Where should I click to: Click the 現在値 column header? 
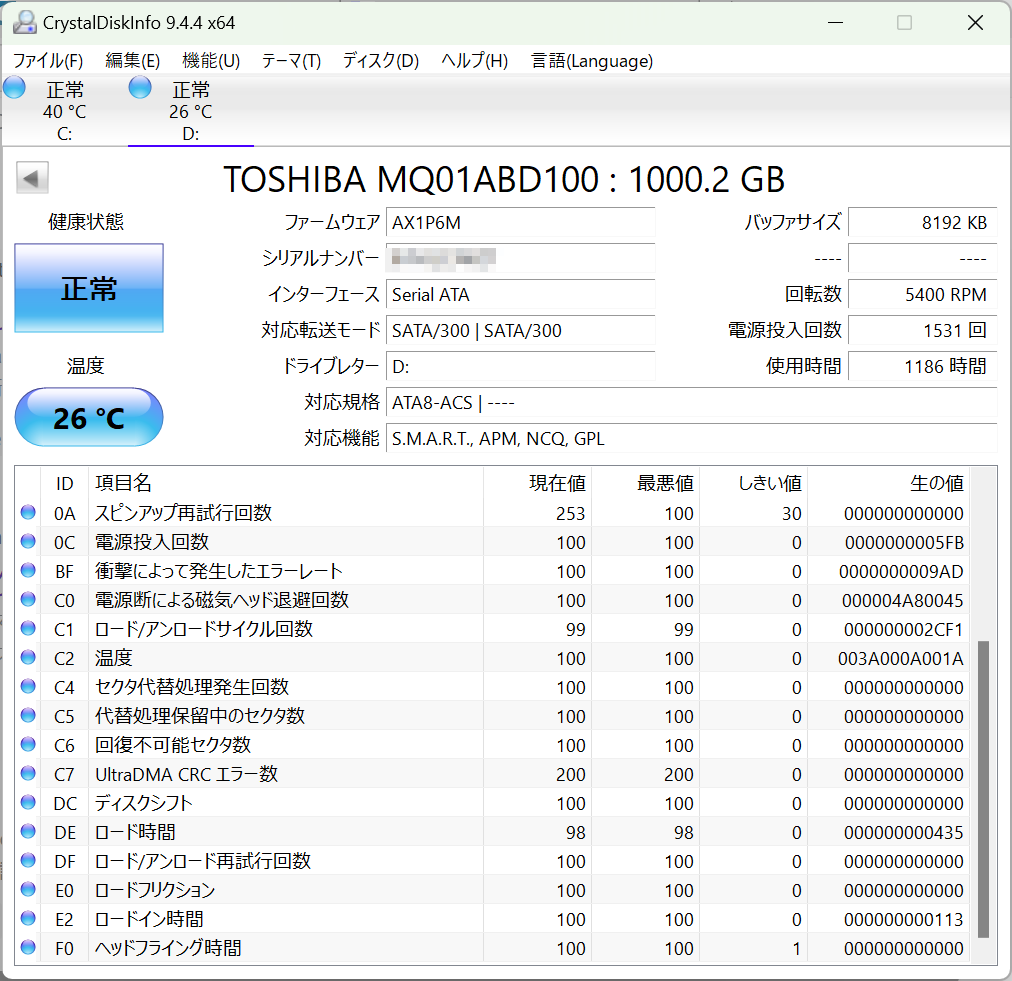(538, 483)
